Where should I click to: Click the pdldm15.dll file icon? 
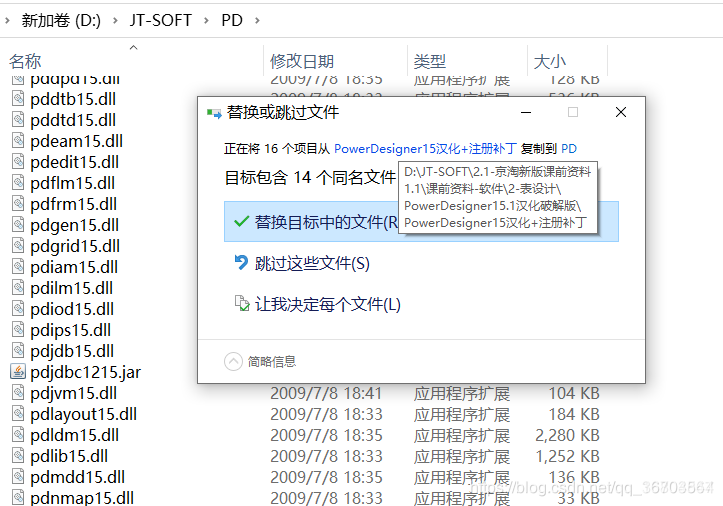point(18,435)
